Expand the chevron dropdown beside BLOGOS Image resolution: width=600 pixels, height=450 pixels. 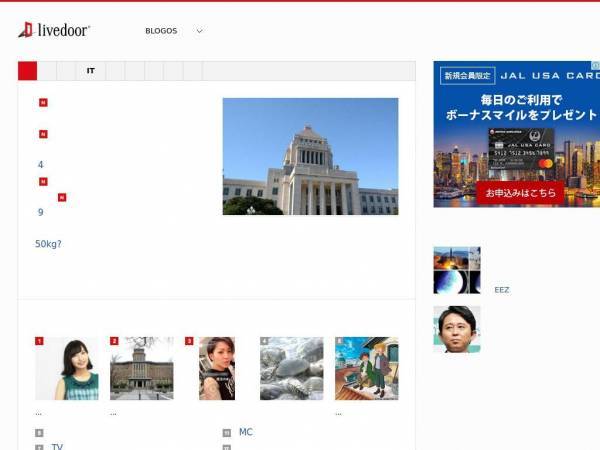199,31
